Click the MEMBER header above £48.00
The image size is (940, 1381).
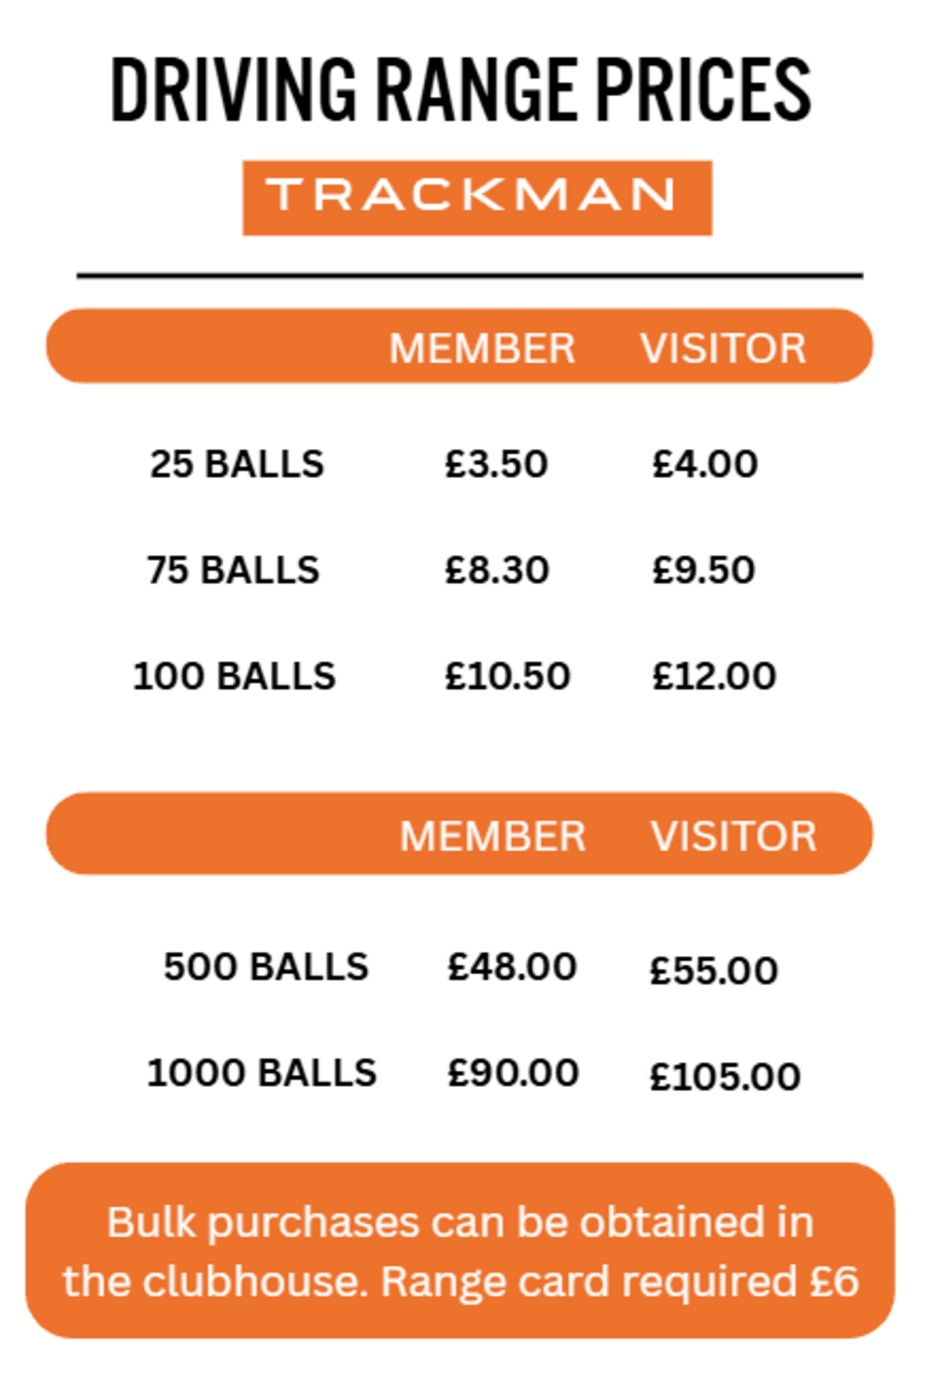coord(493,836)
